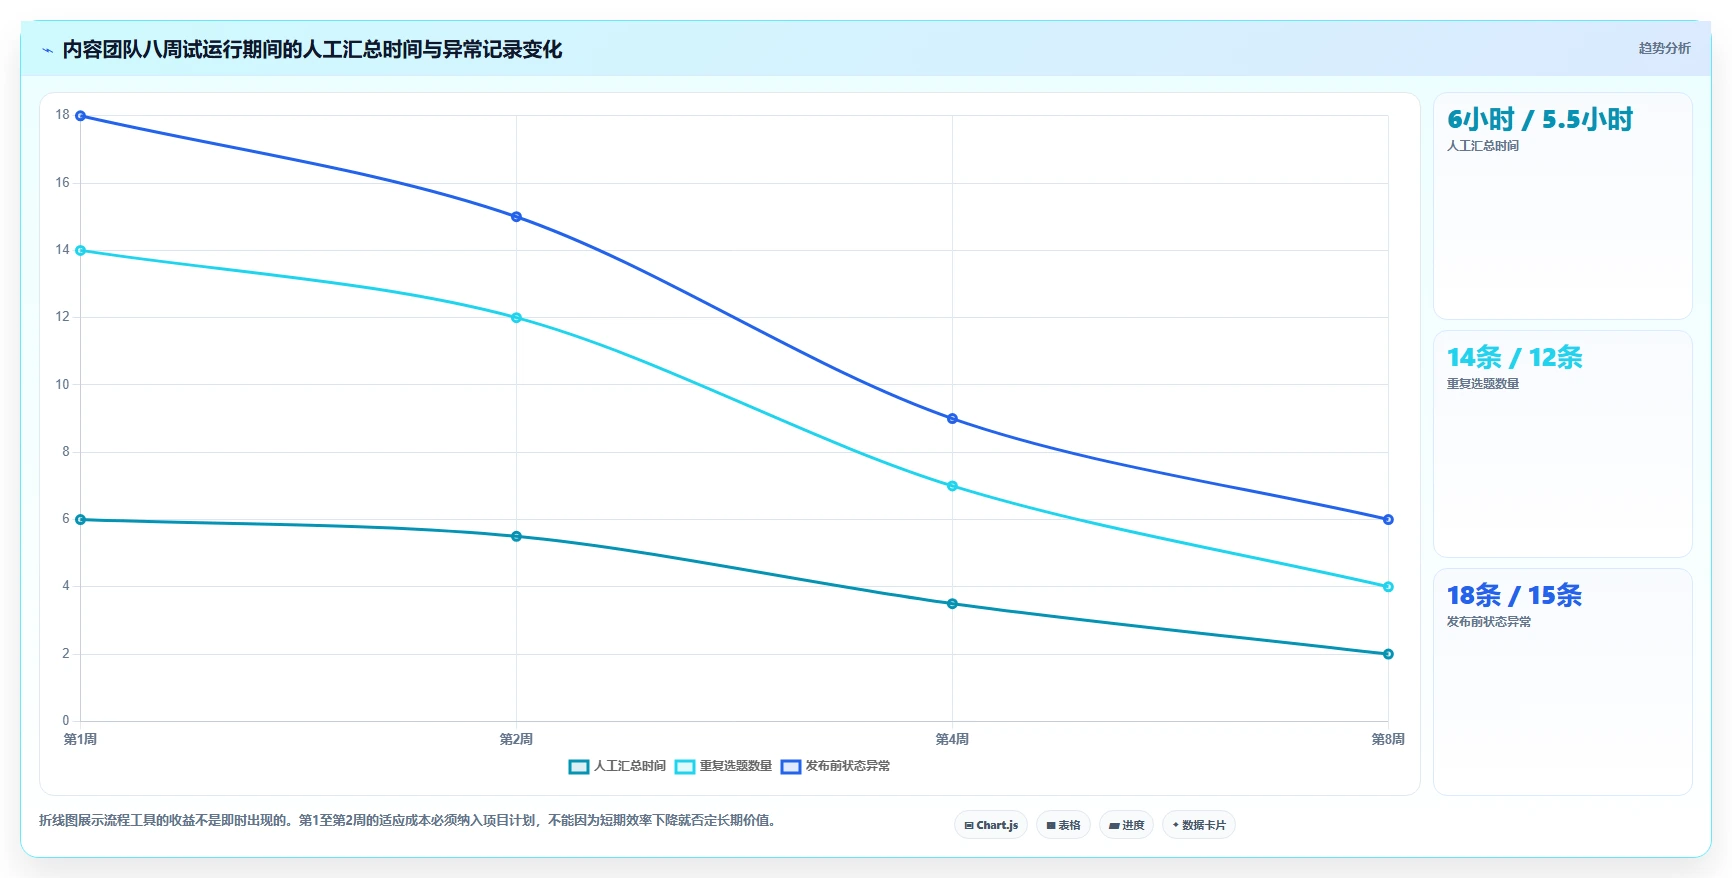Select the 人工汇总时间 point at 第1周 (6)
Screen dimensions: 1732x878
pos(81,520)
